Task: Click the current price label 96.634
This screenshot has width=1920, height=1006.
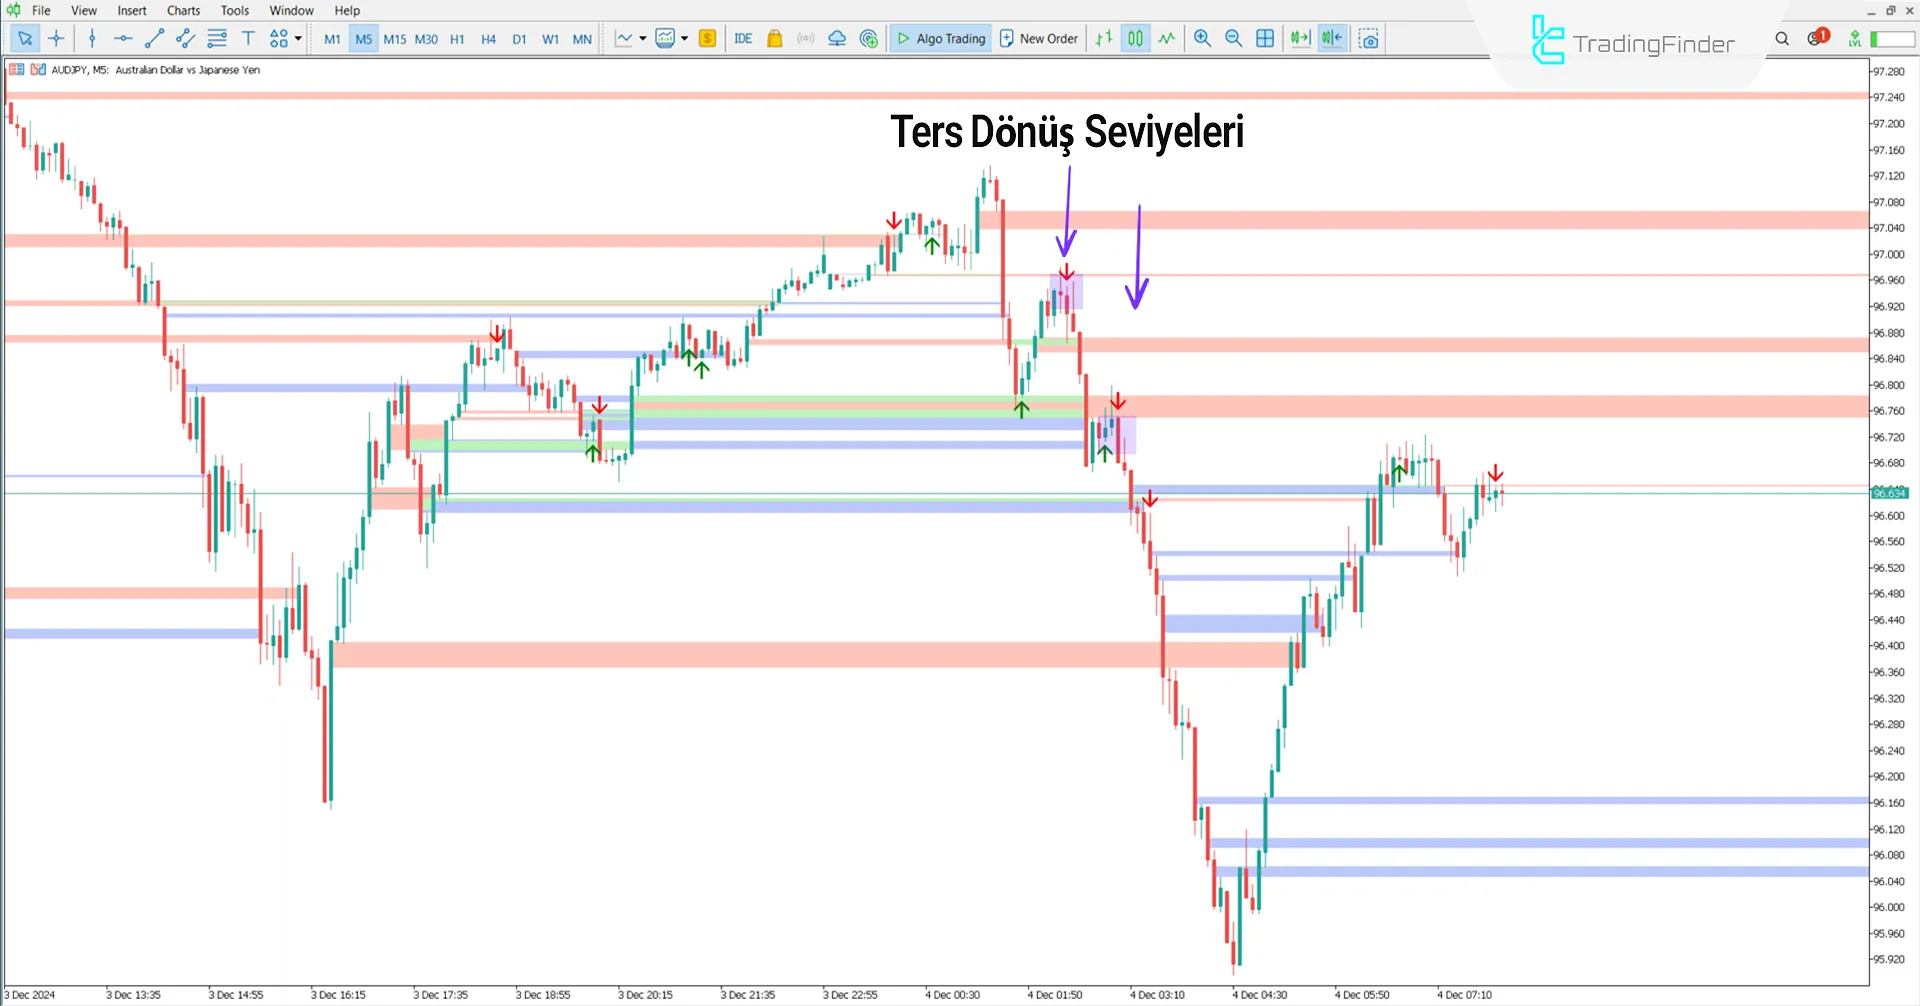Action: click(1889, 492)
